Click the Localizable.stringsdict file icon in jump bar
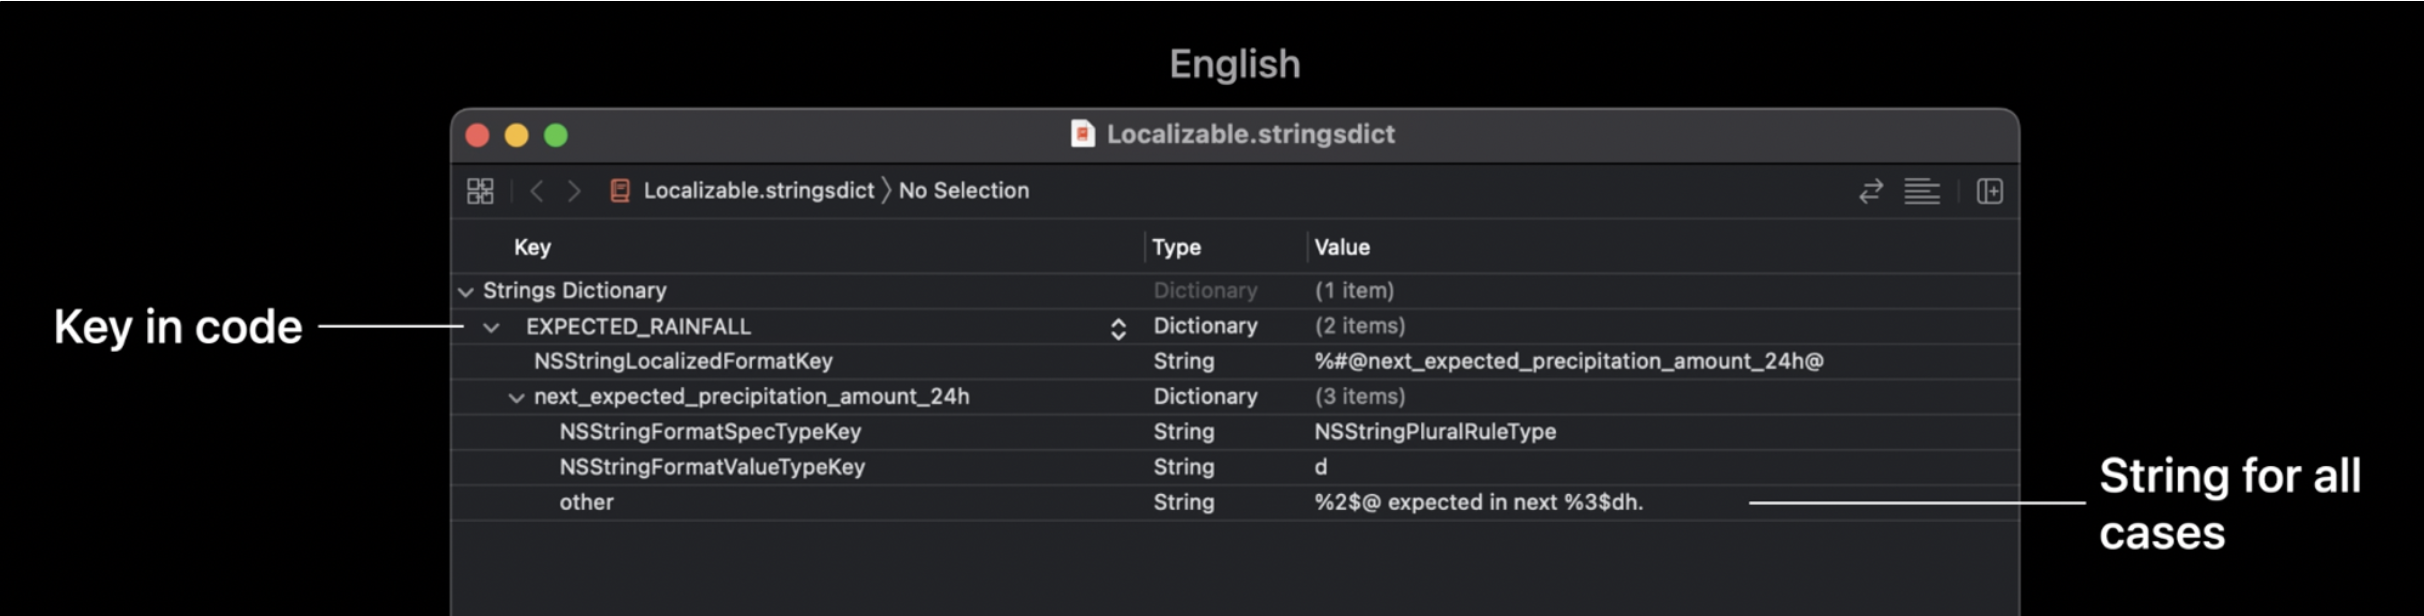 coord(620,191)
